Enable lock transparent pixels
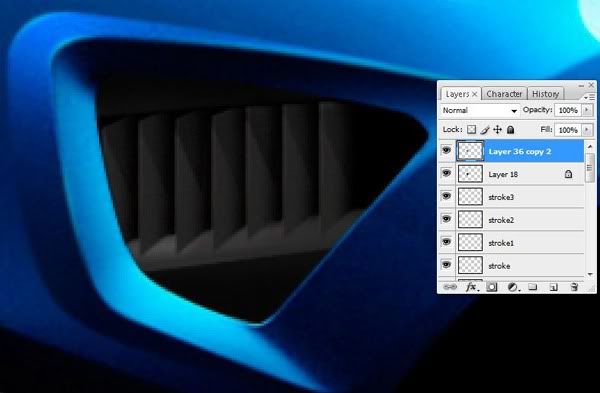Screen dimensions: 600x393 tap(472, 129)
